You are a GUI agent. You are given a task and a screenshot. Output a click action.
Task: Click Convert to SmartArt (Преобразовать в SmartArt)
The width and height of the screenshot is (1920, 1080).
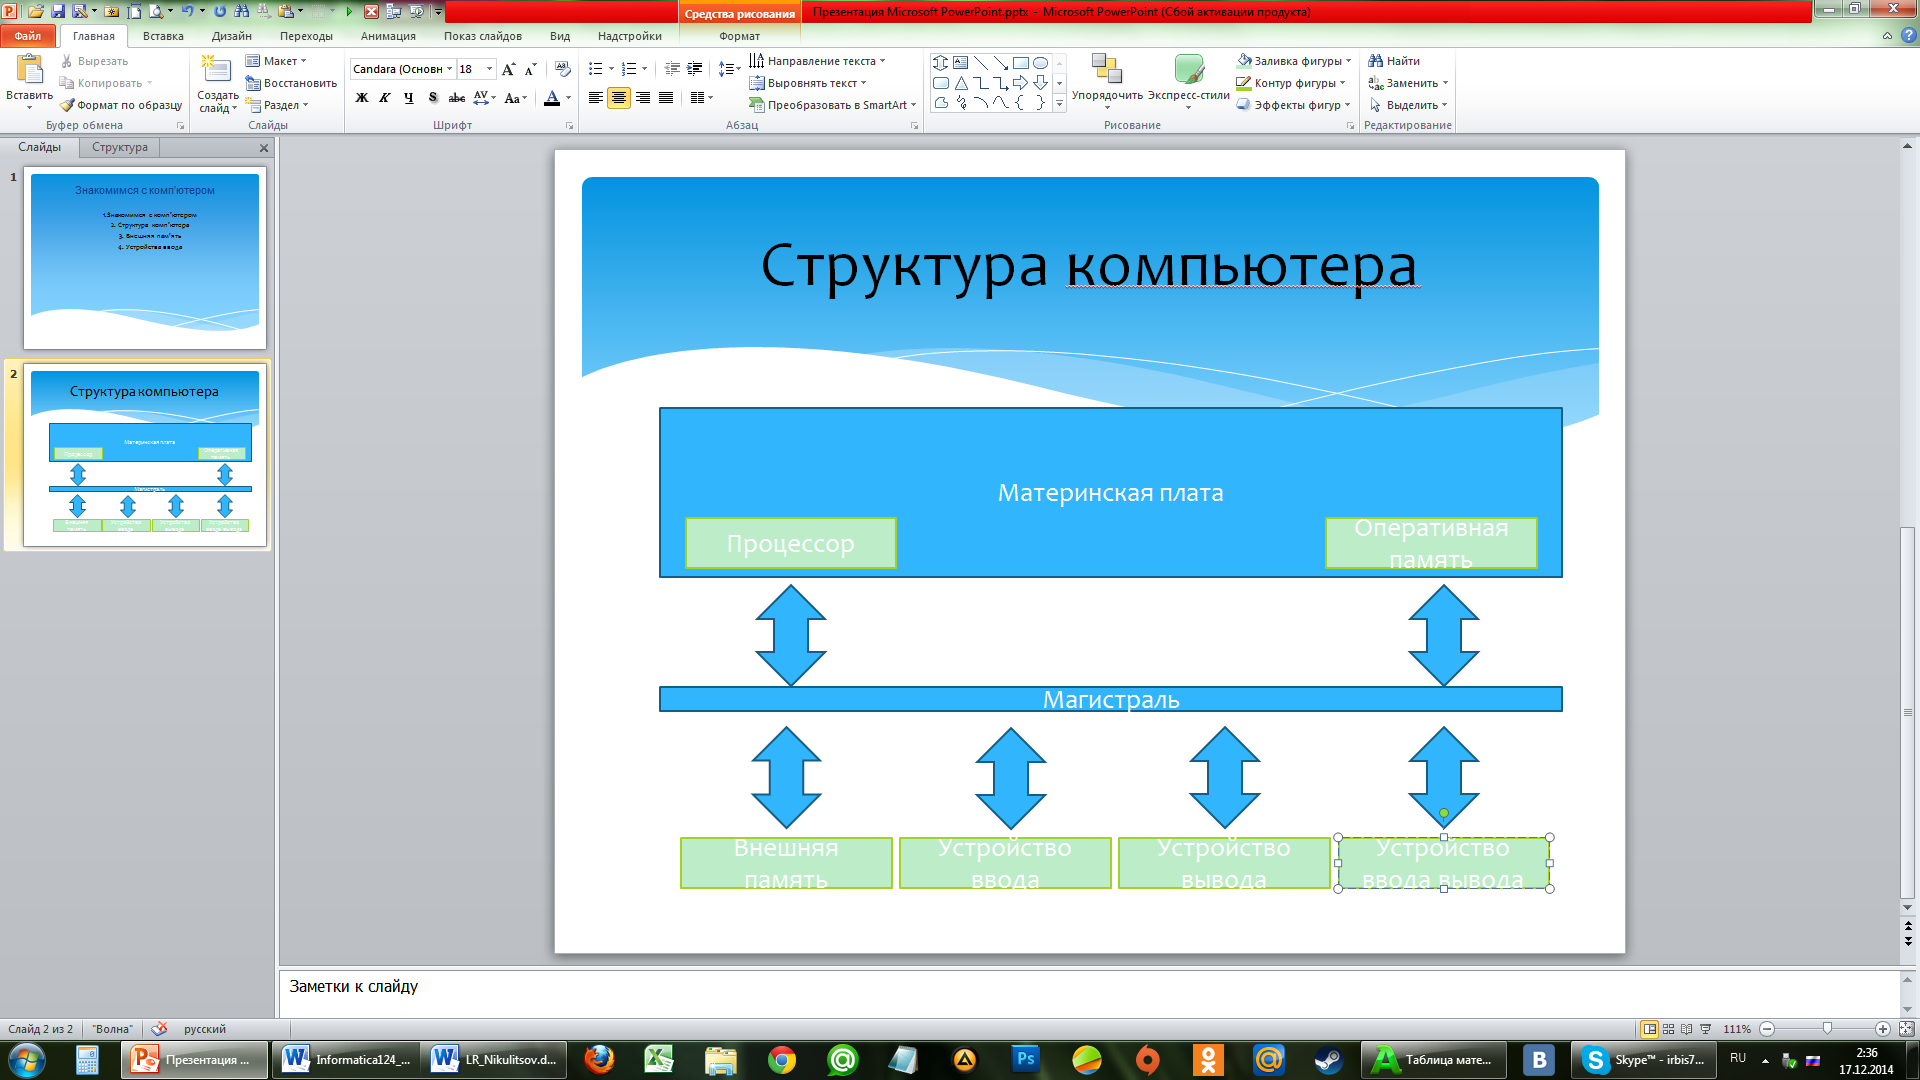pyautogui.click(x=832, y=105)
